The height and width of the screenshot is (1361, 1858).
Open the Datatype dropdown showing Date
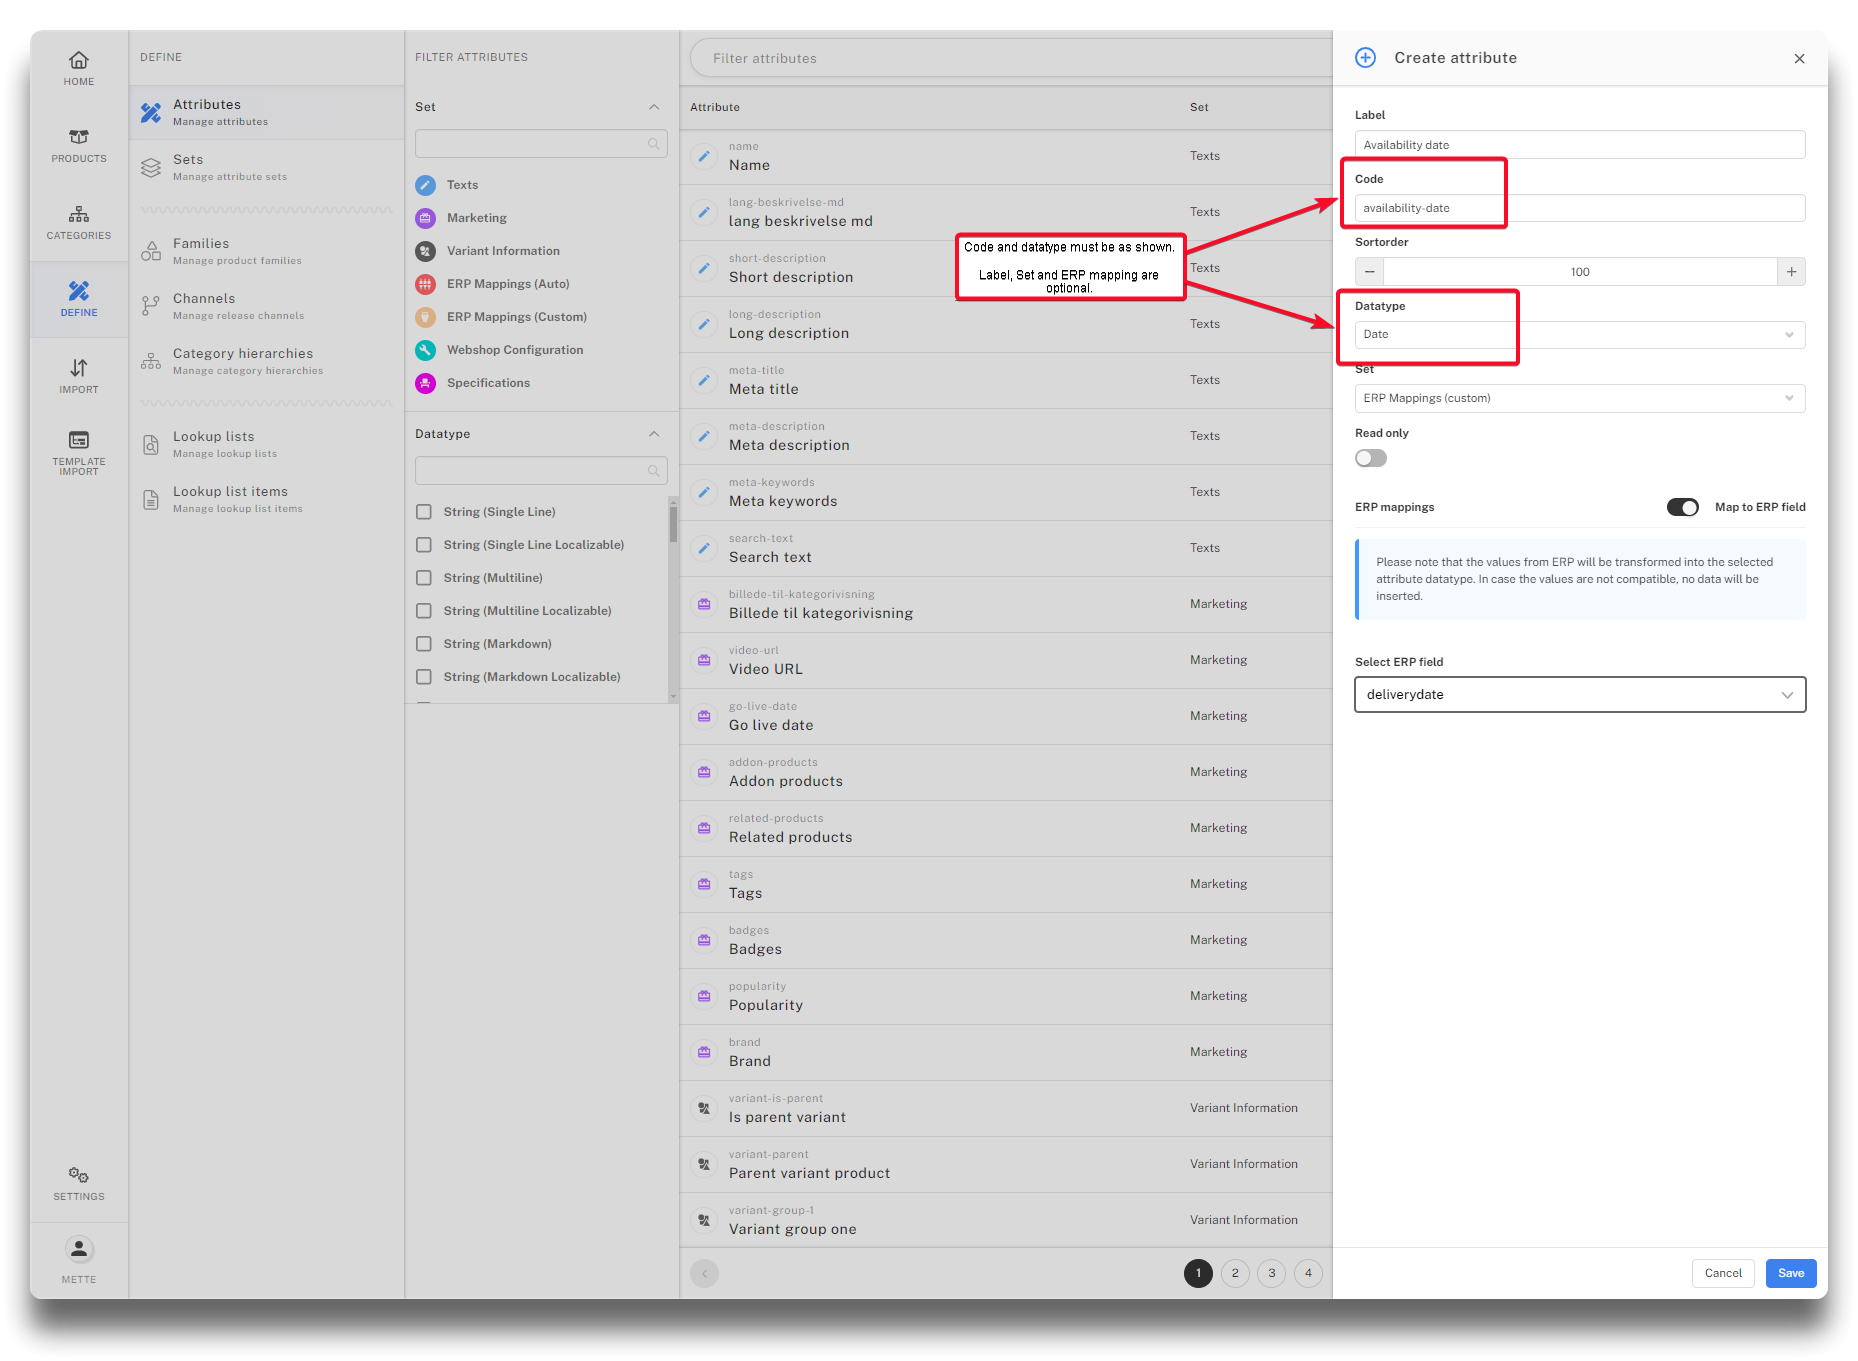(x=1579, y=335)
